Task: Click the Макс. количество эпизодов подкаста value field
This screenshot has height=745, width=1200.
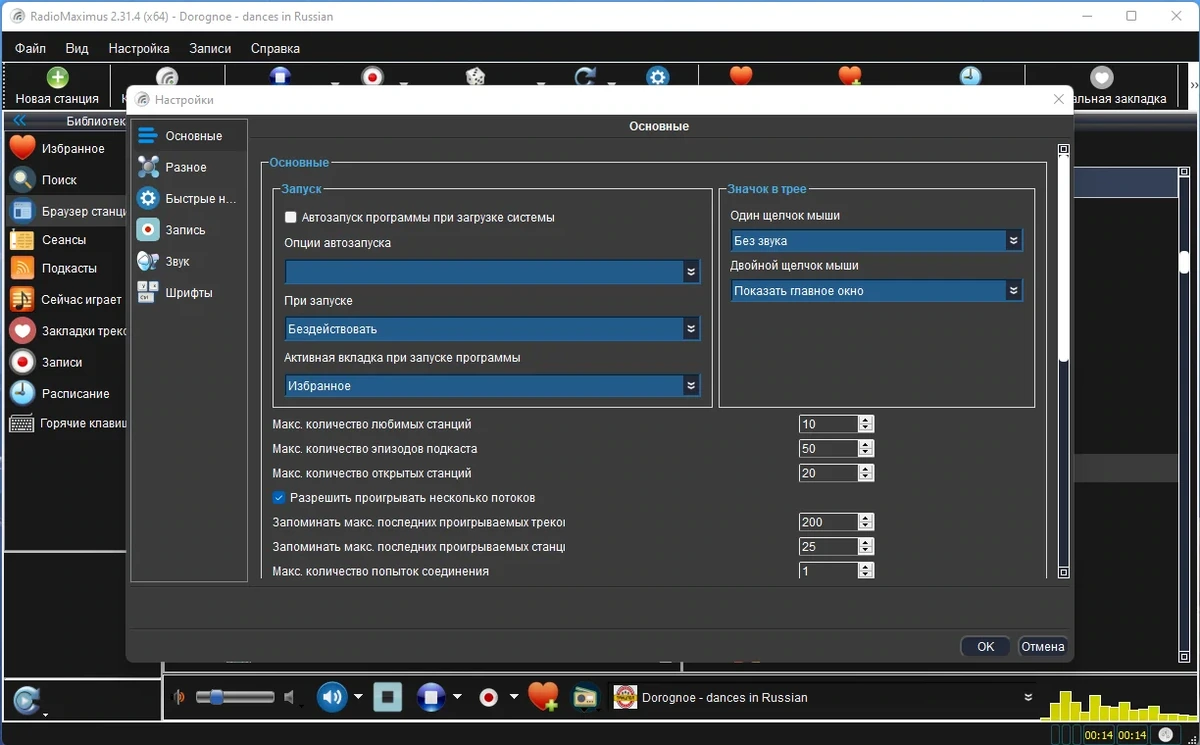Action: 828,448
